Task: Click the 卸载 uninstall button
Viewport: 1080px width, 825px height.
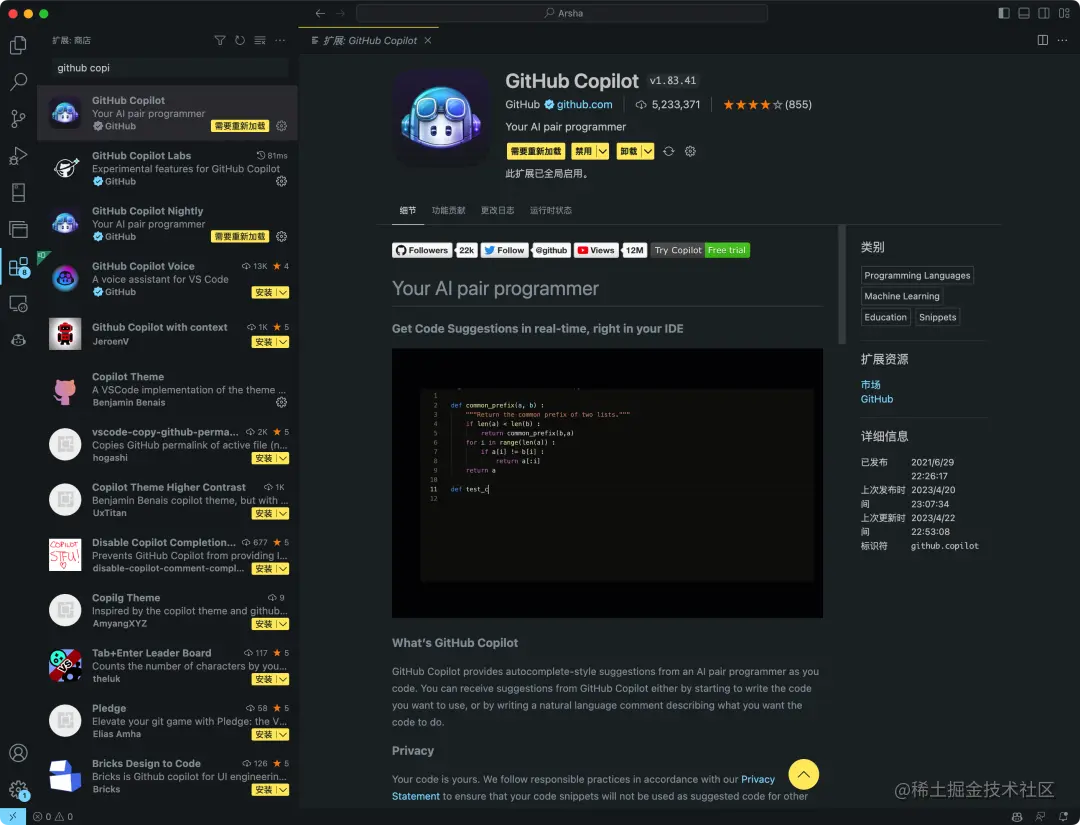Action: [x=629, y=152]
